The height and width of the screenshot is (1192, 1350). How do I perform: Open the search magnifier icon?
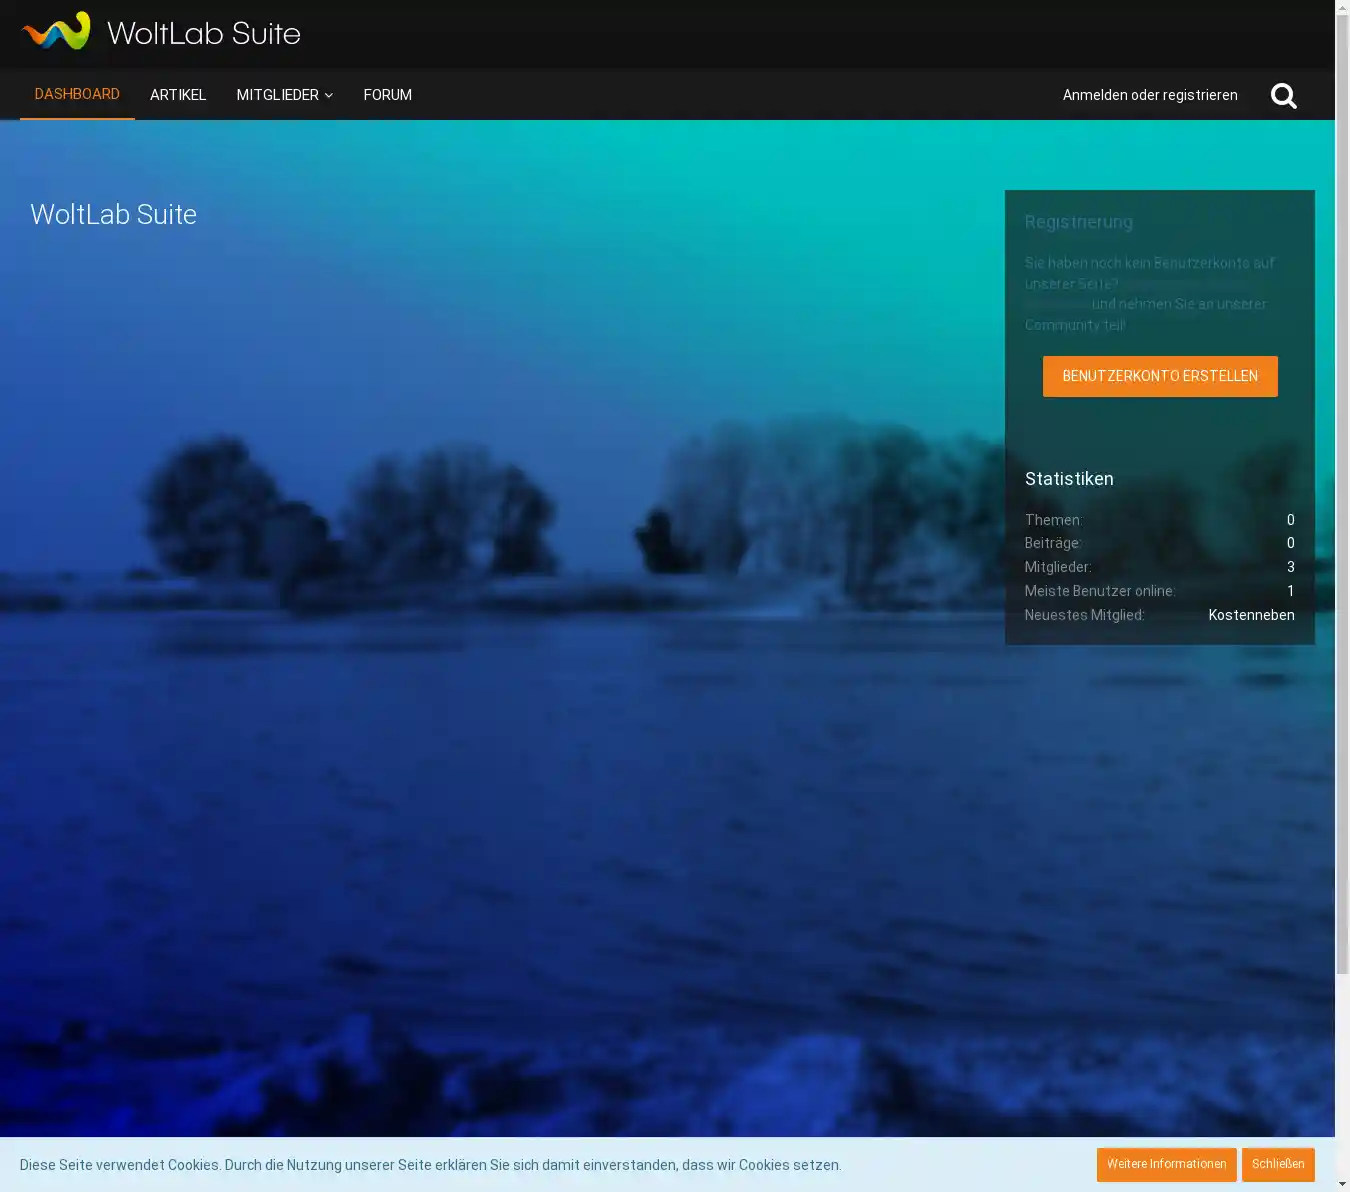[1283, 96]
